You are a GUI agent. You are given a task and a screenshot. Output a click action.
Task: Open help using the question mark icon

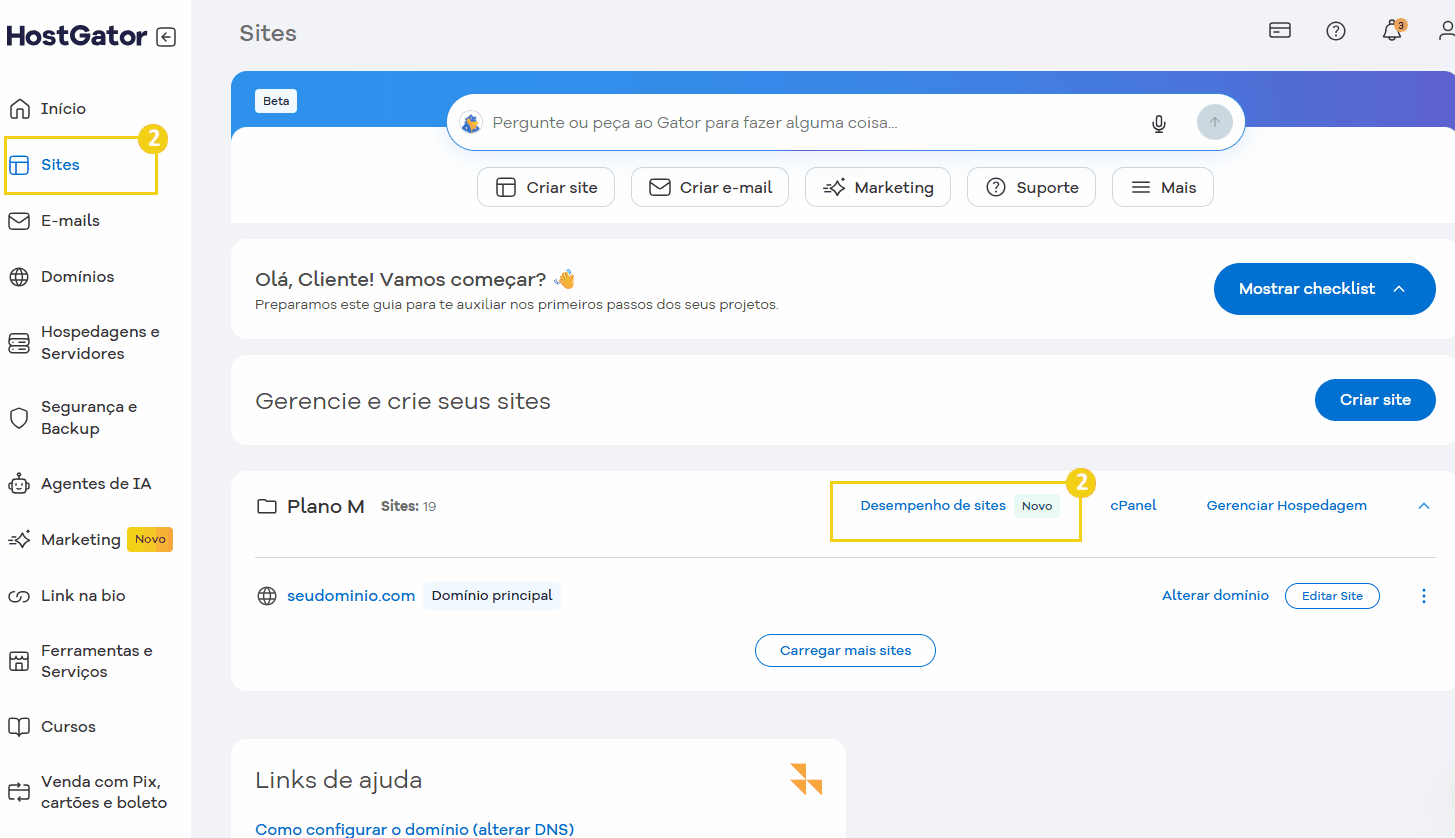pyautogui.click(x=1336, y=31)
